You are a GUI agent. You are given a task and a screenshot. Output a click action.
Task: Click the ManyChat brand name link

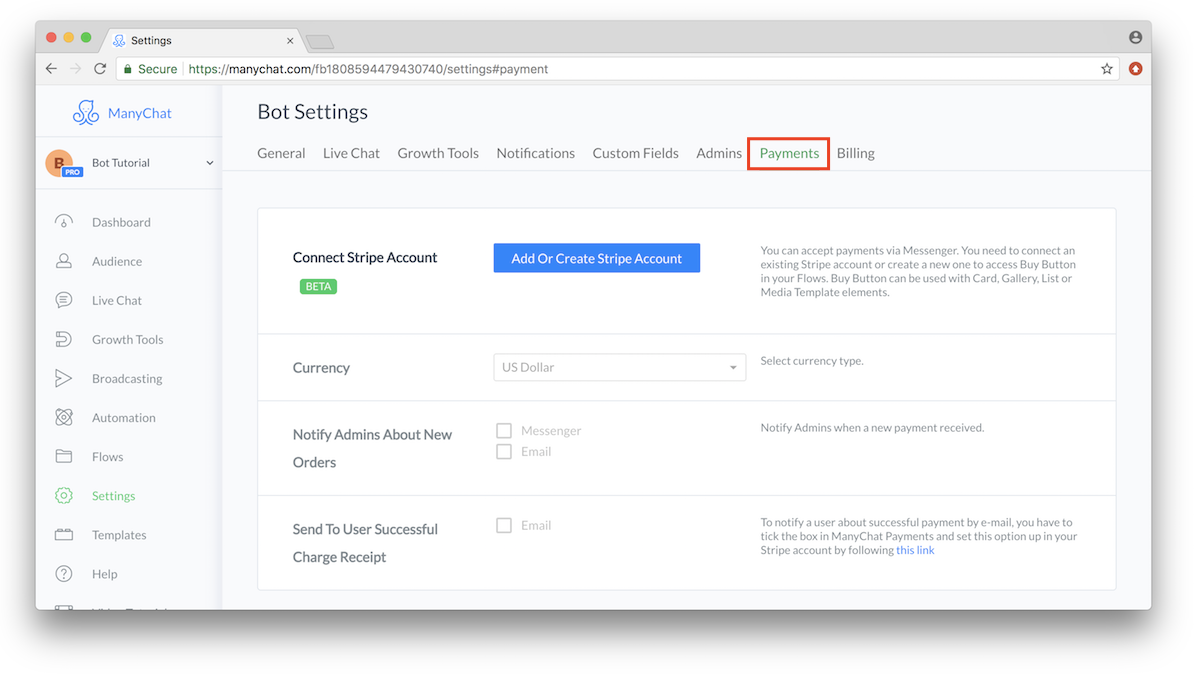(x=140, y=113)
